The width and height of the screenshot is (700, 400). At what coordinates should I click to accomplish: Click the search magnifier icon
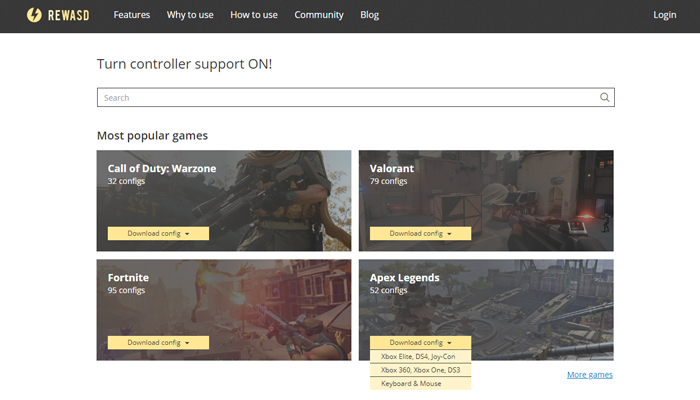click(604, 97)
